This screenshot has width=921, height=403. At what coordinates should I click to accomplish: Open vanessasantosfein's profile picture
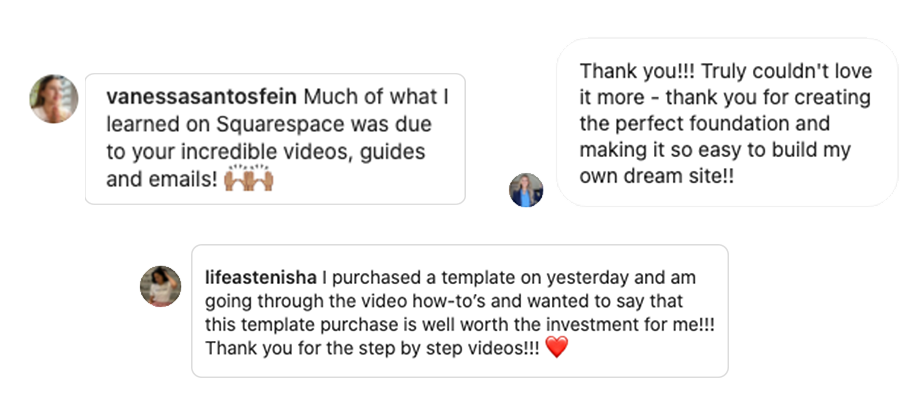[54, 99]
